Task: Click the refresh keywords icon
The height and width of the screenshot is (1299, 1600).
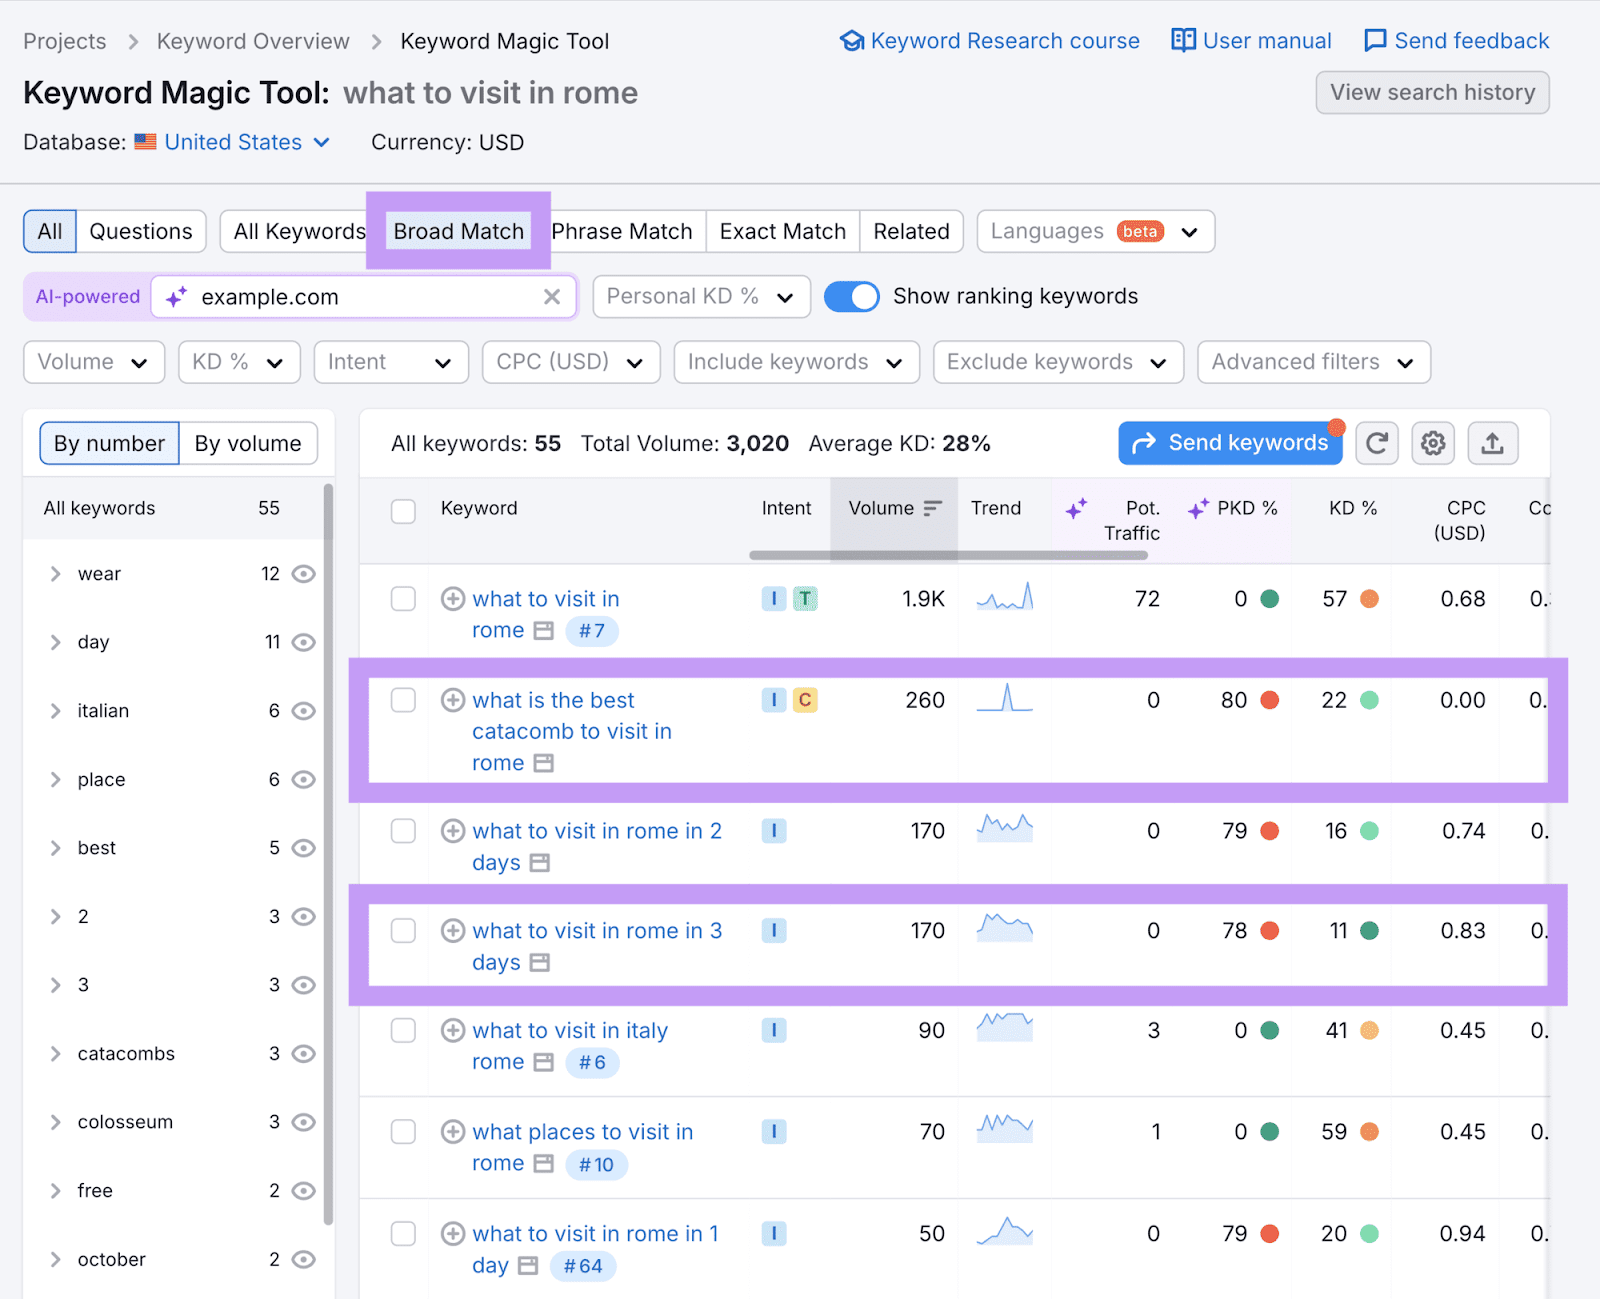Action: click(1377, 443)
